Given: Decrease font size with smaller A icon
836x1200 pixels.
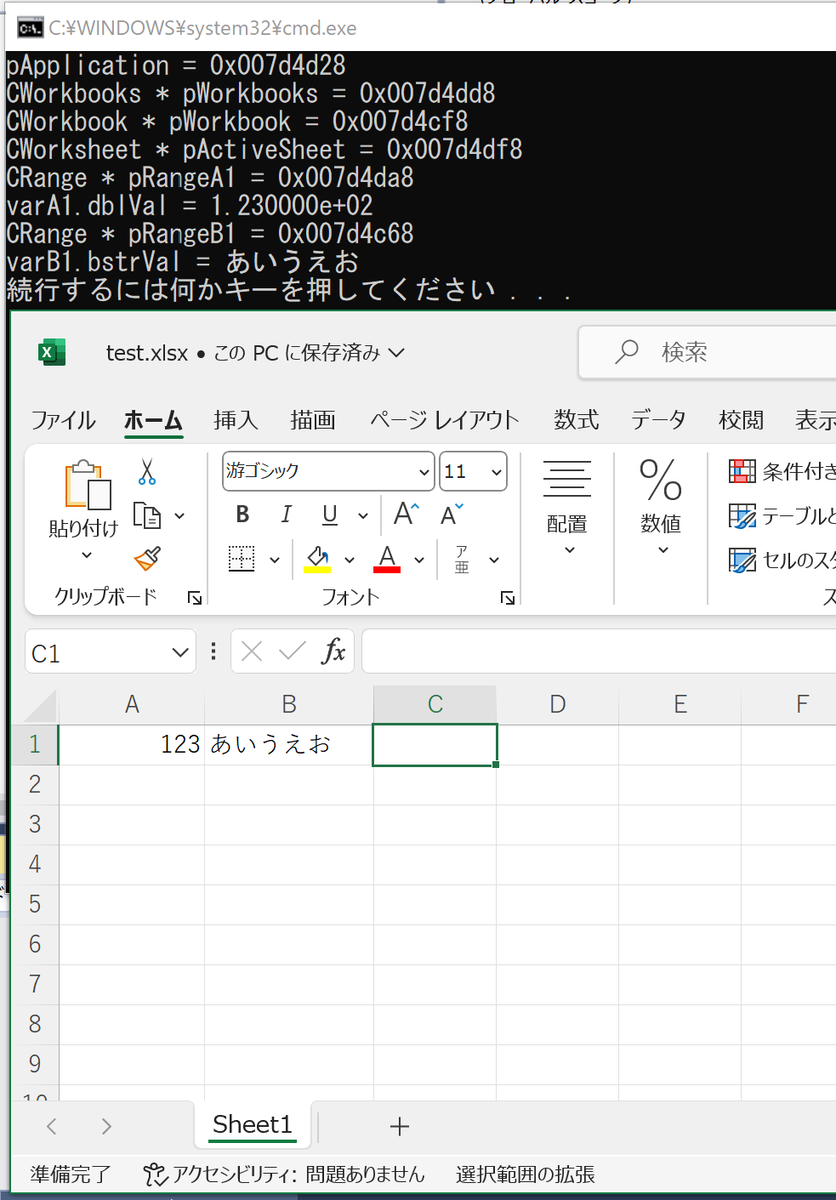Looking at the screenshot, I should tap(452, 515).
